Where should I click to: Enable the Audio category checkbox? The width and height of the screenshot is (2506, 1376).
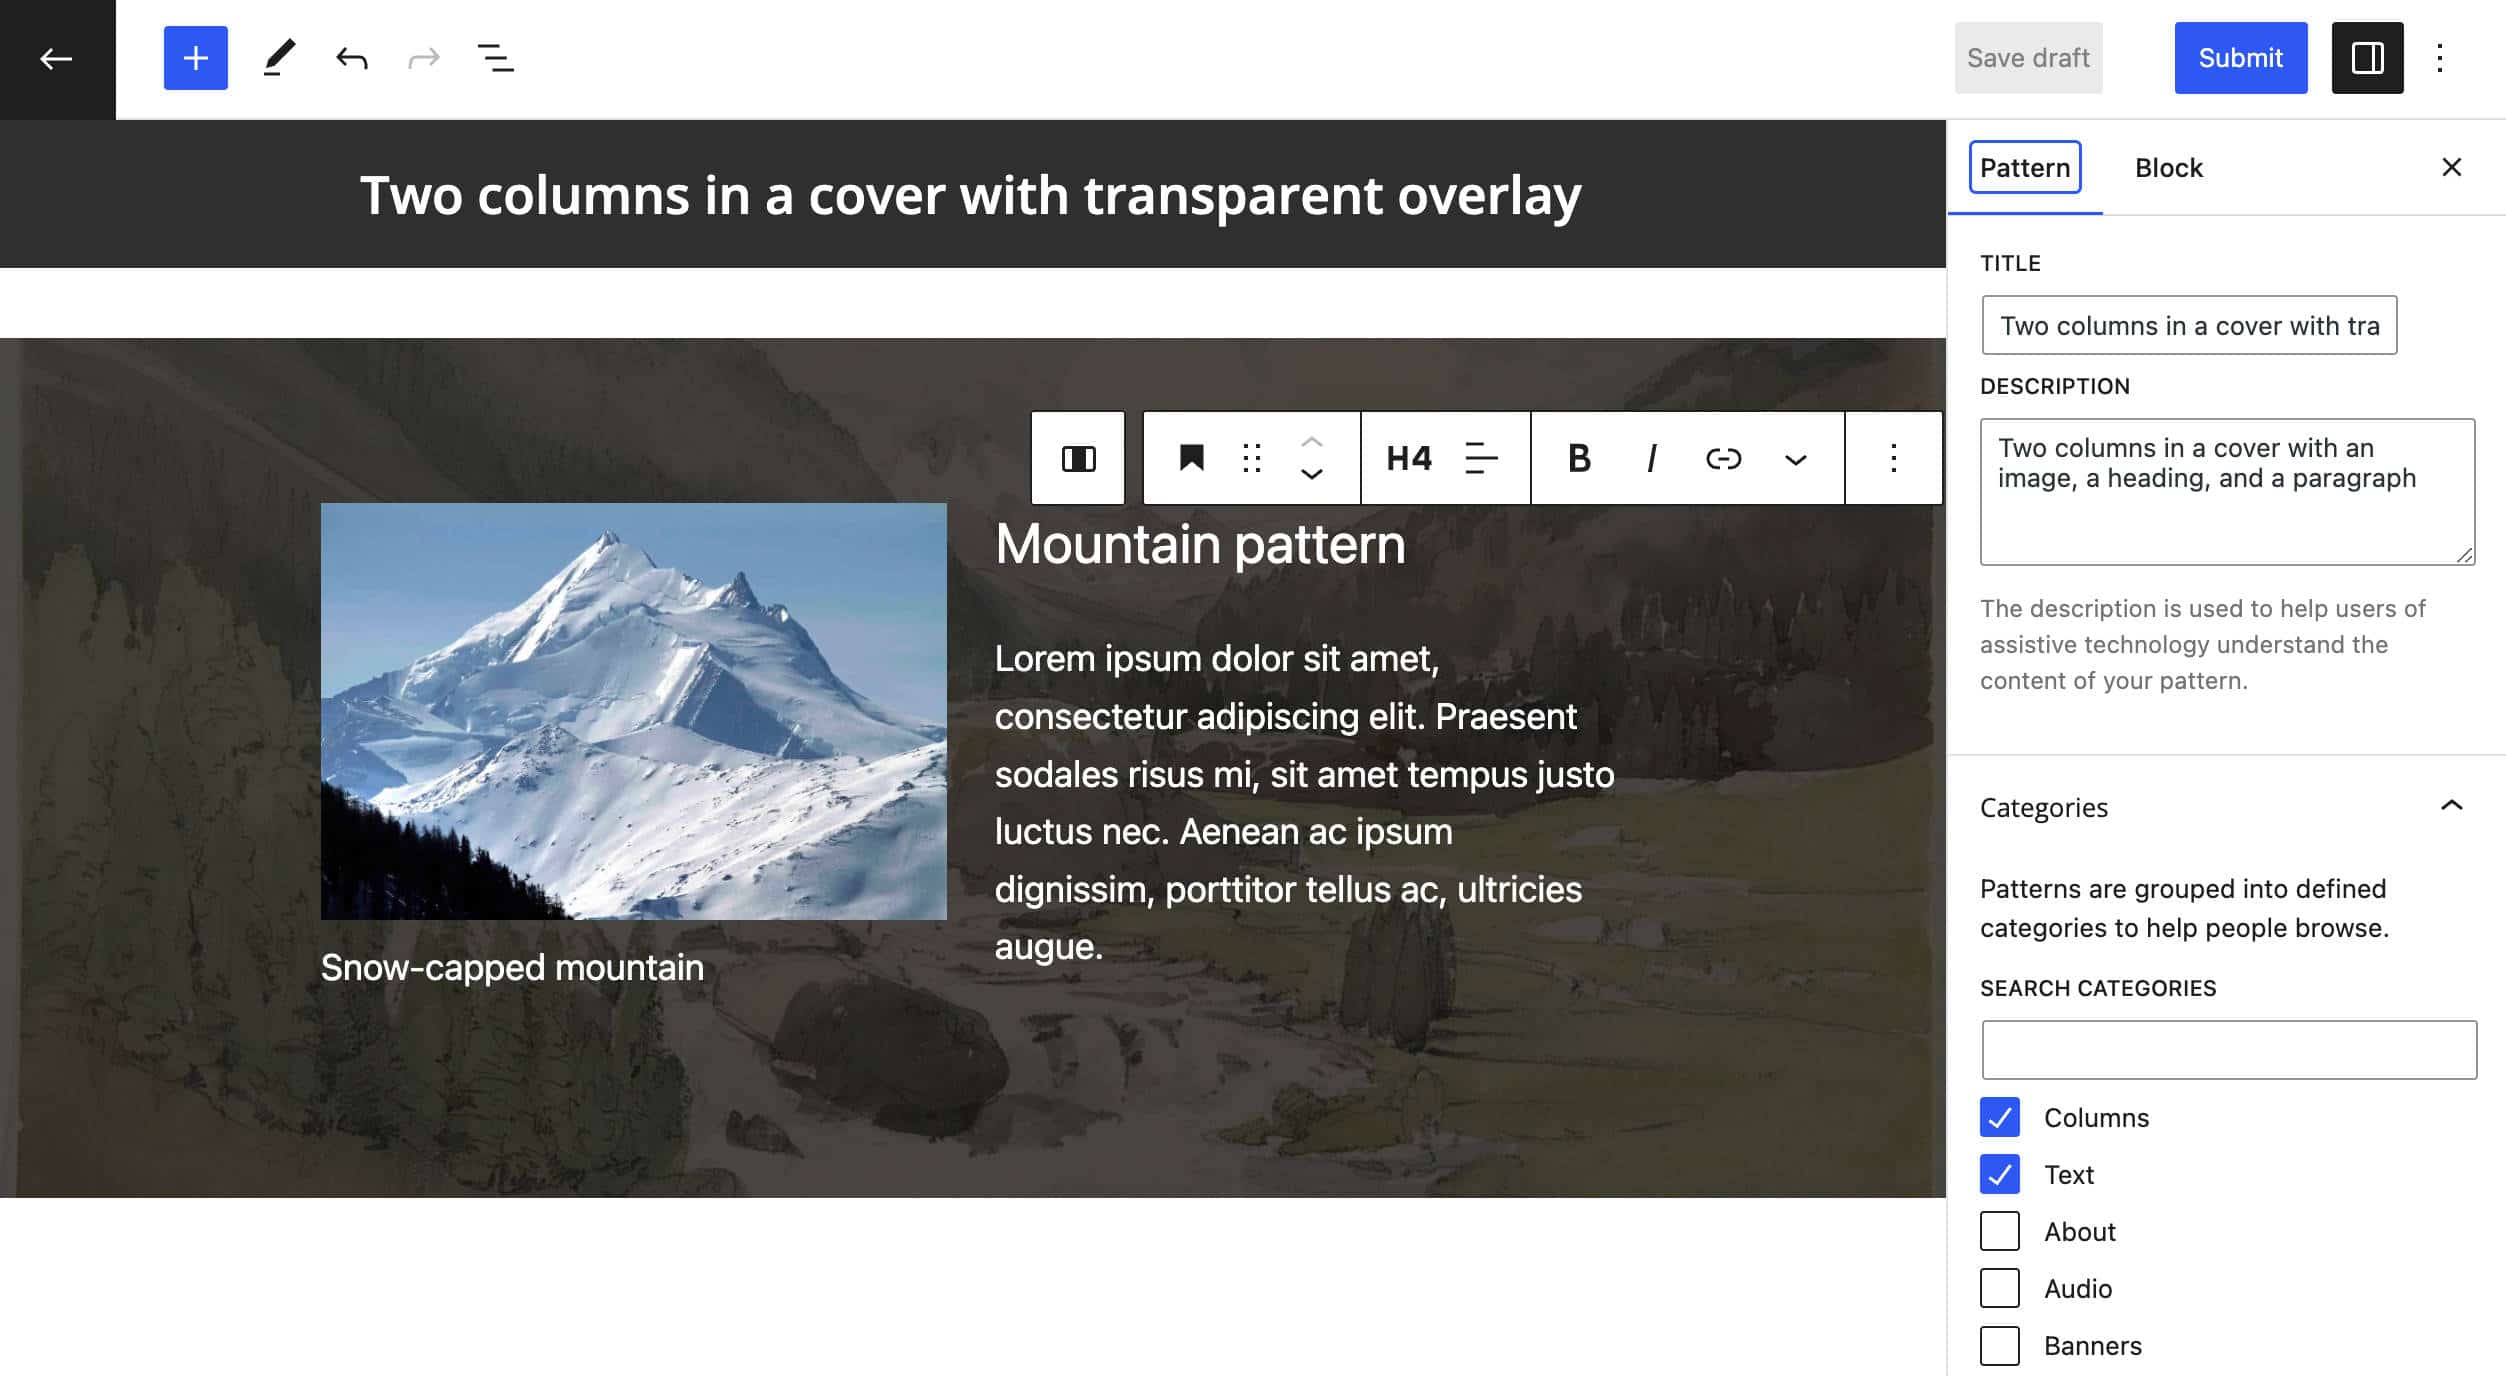click(x=1999, y=1288)
